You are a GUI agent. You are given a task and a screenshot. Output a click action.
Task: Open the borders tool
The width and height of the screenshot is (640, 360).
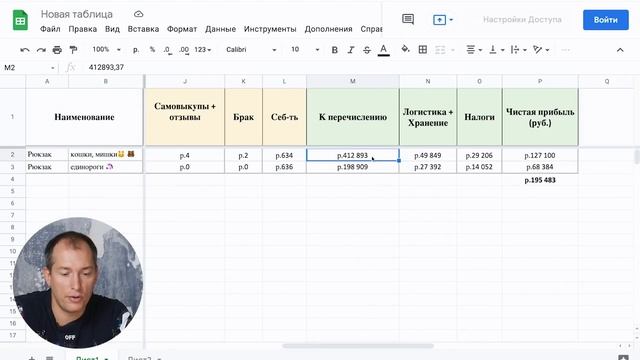(x=423, y=50)
